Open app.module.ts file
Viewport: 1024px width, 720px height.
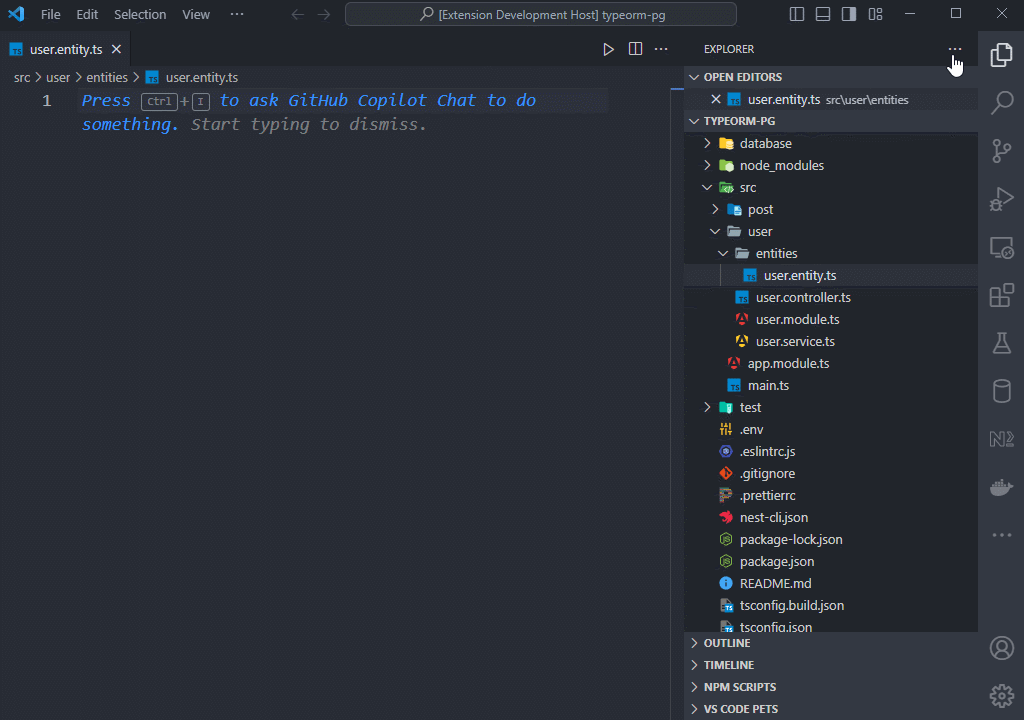click(x=831, y=364)
